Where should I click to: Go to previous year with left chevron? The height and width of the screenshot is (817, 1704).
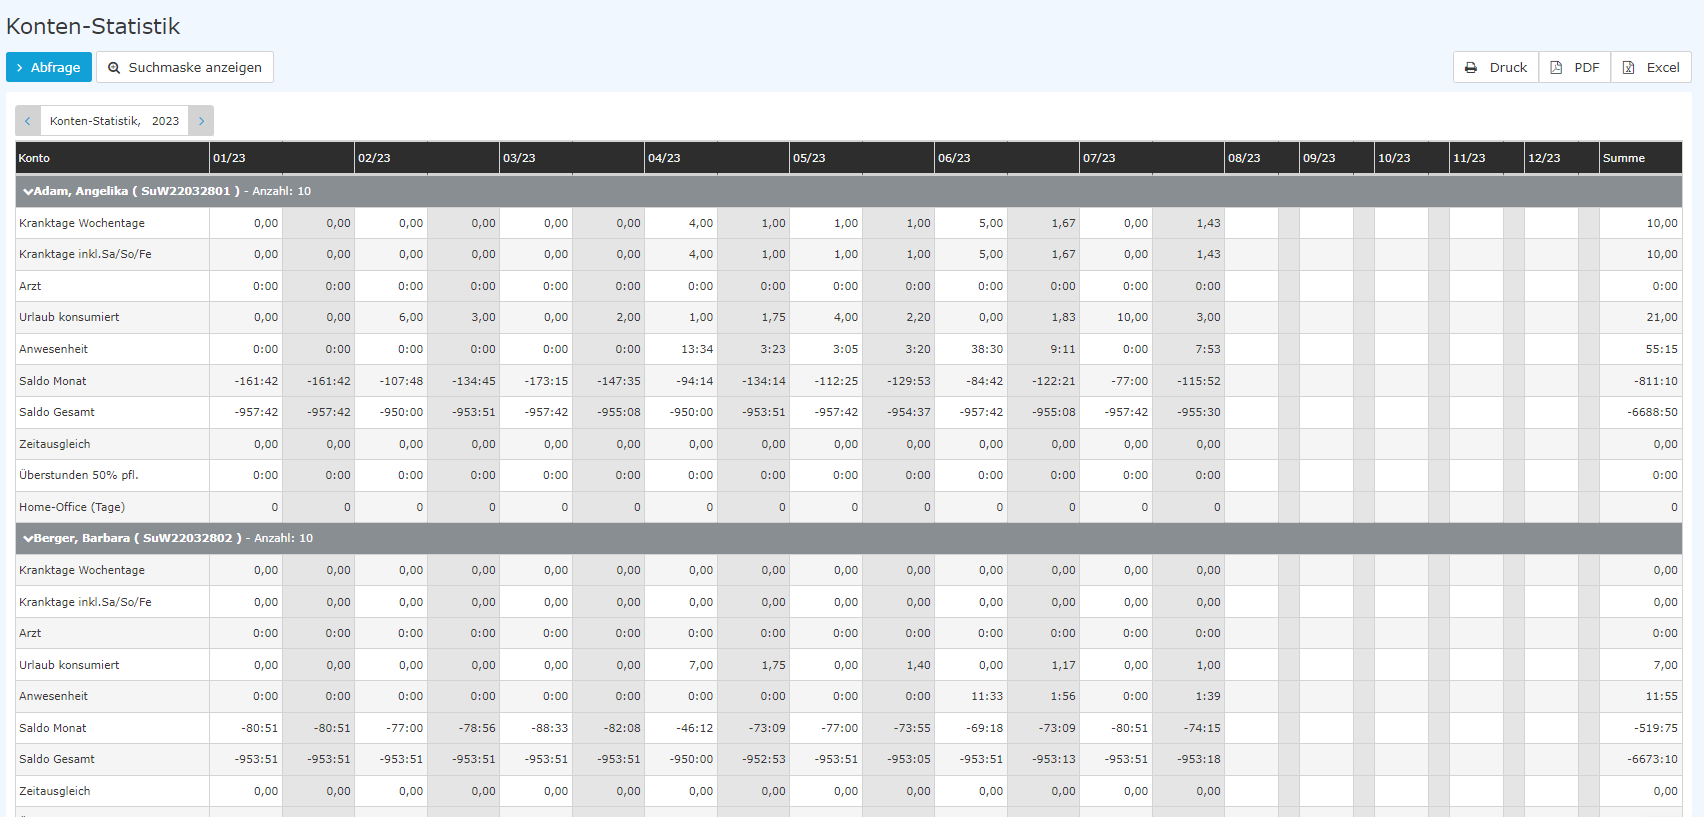(28, 121)
